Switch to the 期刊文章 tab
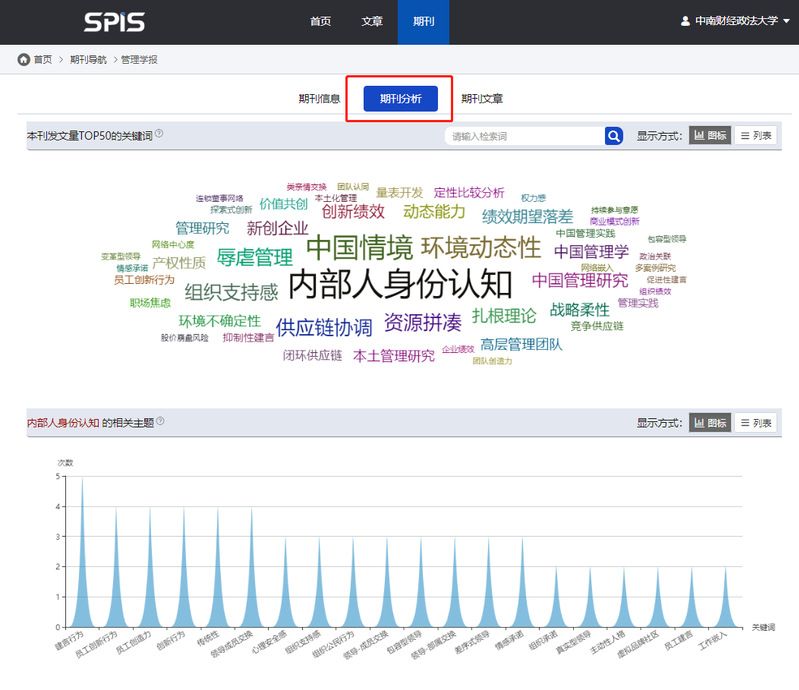Viewport: 799px width, 690px height. pyautogui.click(x=482, y=99)
